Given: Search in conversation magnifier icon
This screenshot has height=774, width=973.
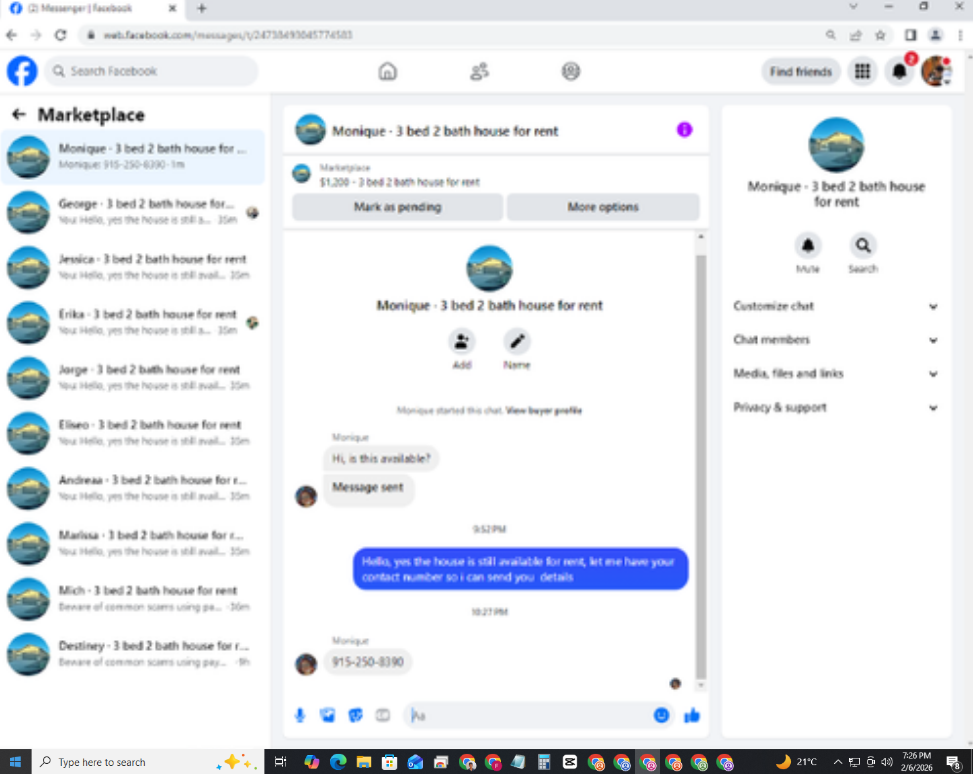Looking at the screenshot, I should coord(863,246).
